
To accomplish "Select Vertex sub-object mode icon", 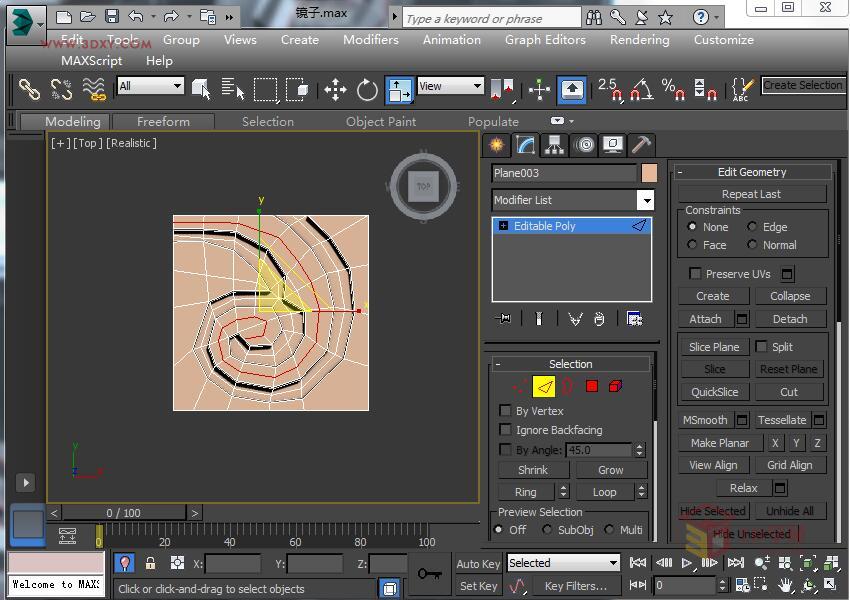I will (518, 385).
